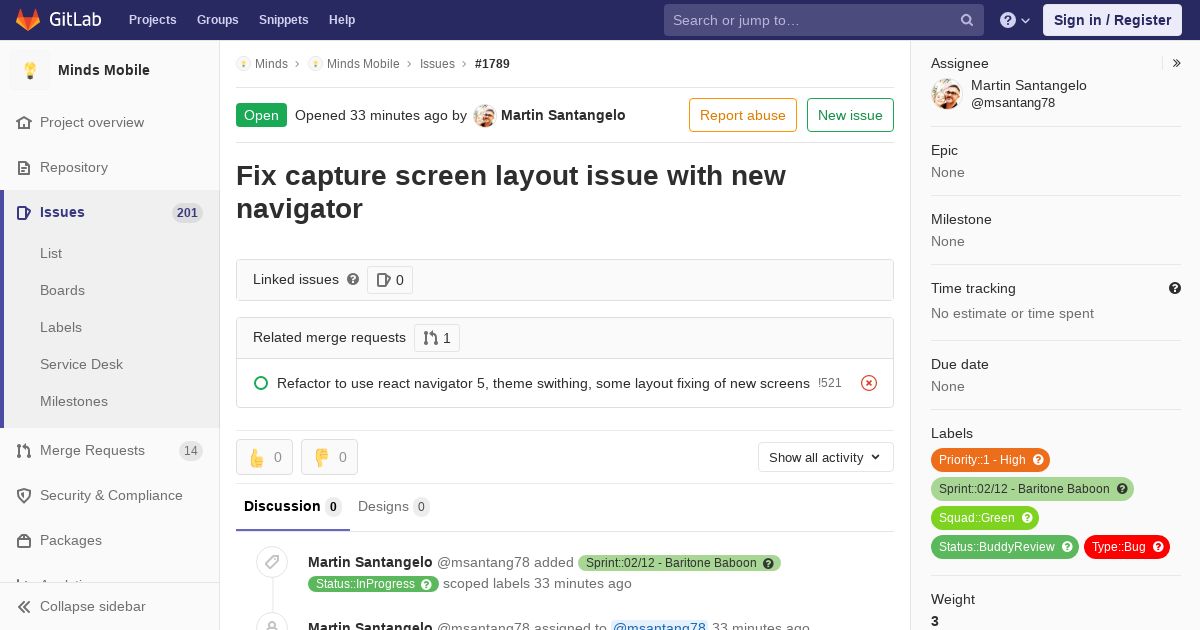
Task: Click the assignee avatar in sidebar
Action: click(946, 94)
